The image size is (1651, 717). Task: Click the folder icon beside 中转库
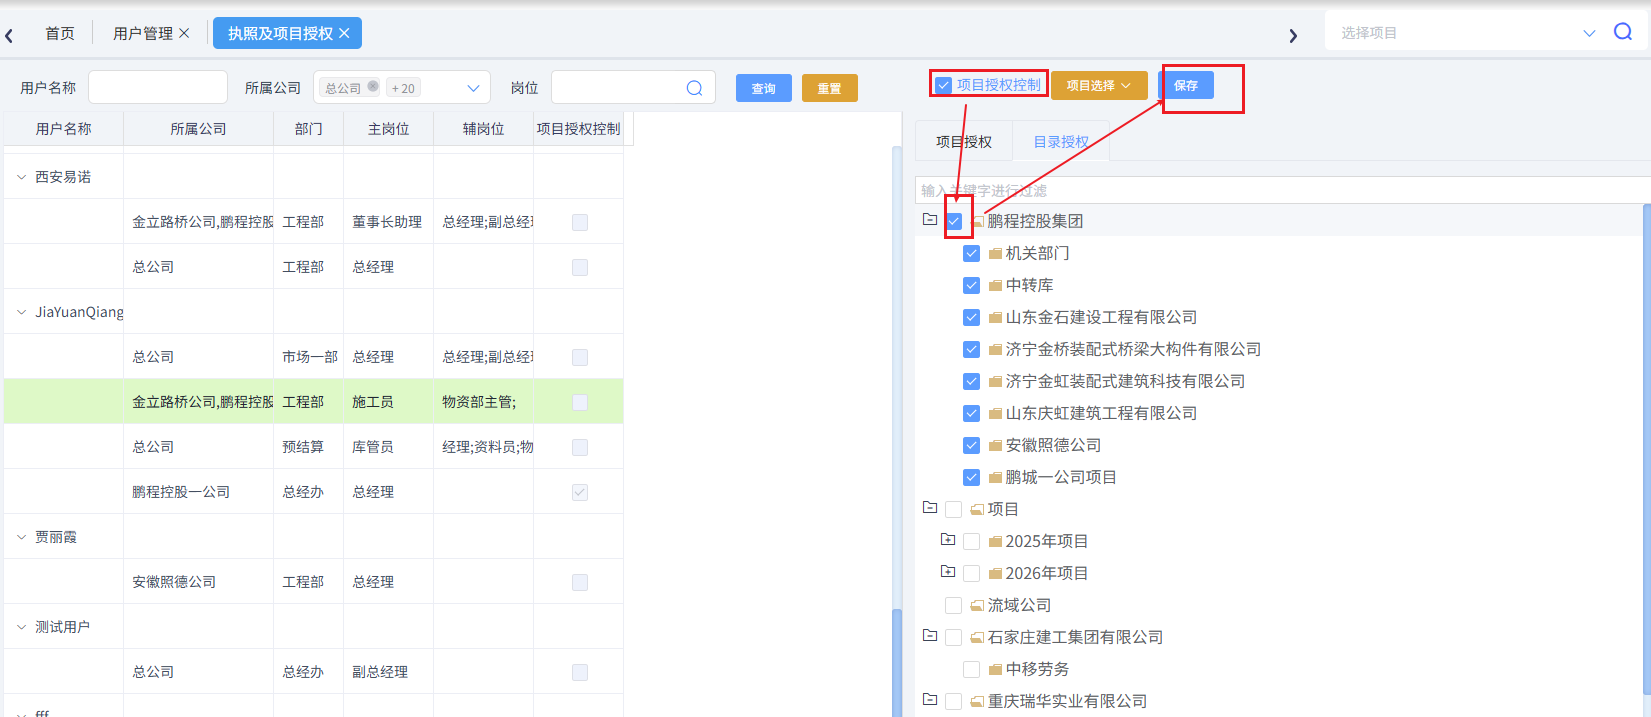(x=995, y=286)
